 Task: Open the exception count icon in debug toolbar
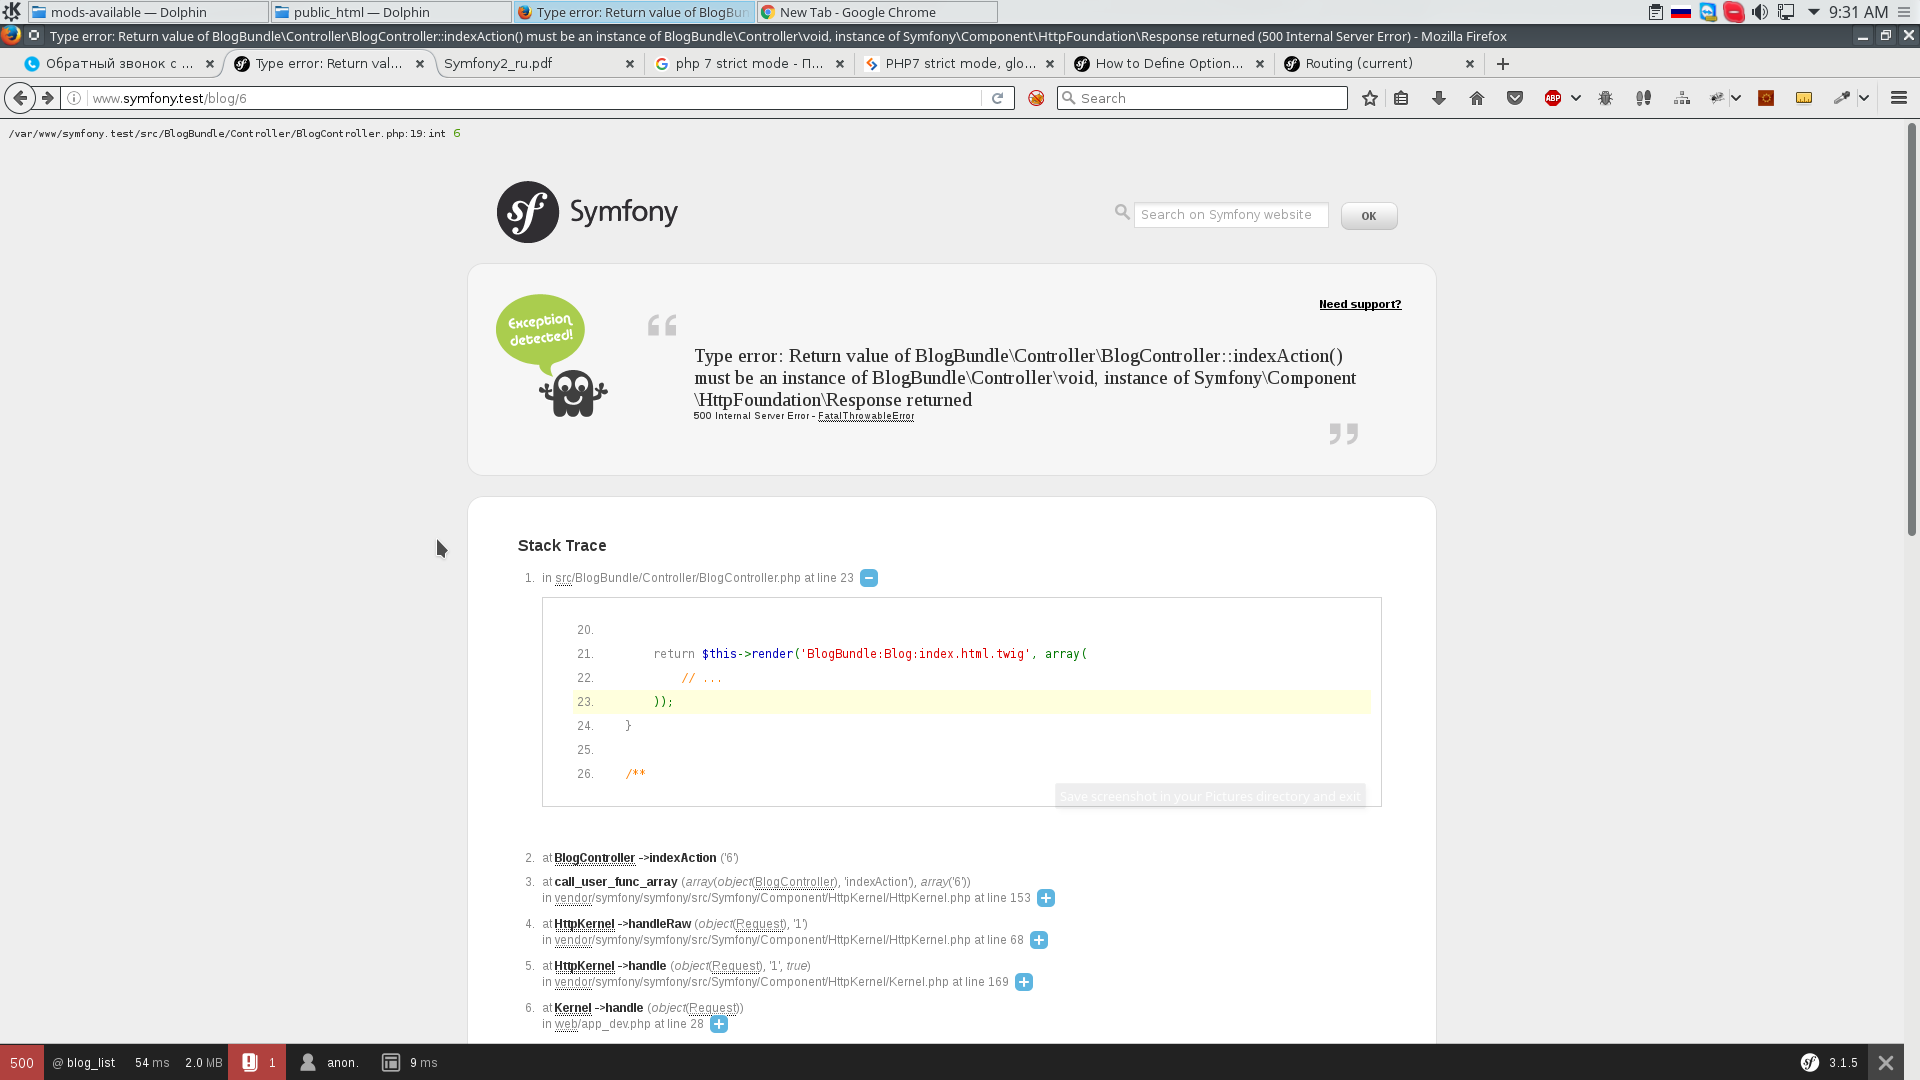coord(257,1062)
